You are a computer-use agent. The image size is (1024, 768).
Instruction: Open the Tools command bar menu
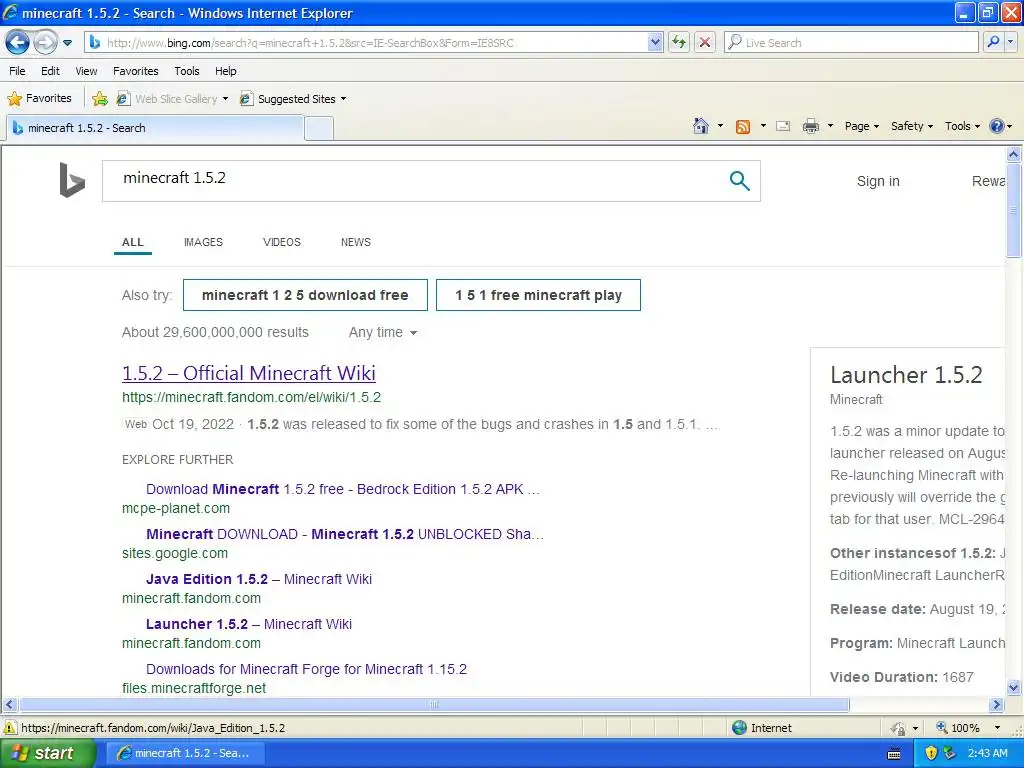pyautogui.click(x=962, y=126)
